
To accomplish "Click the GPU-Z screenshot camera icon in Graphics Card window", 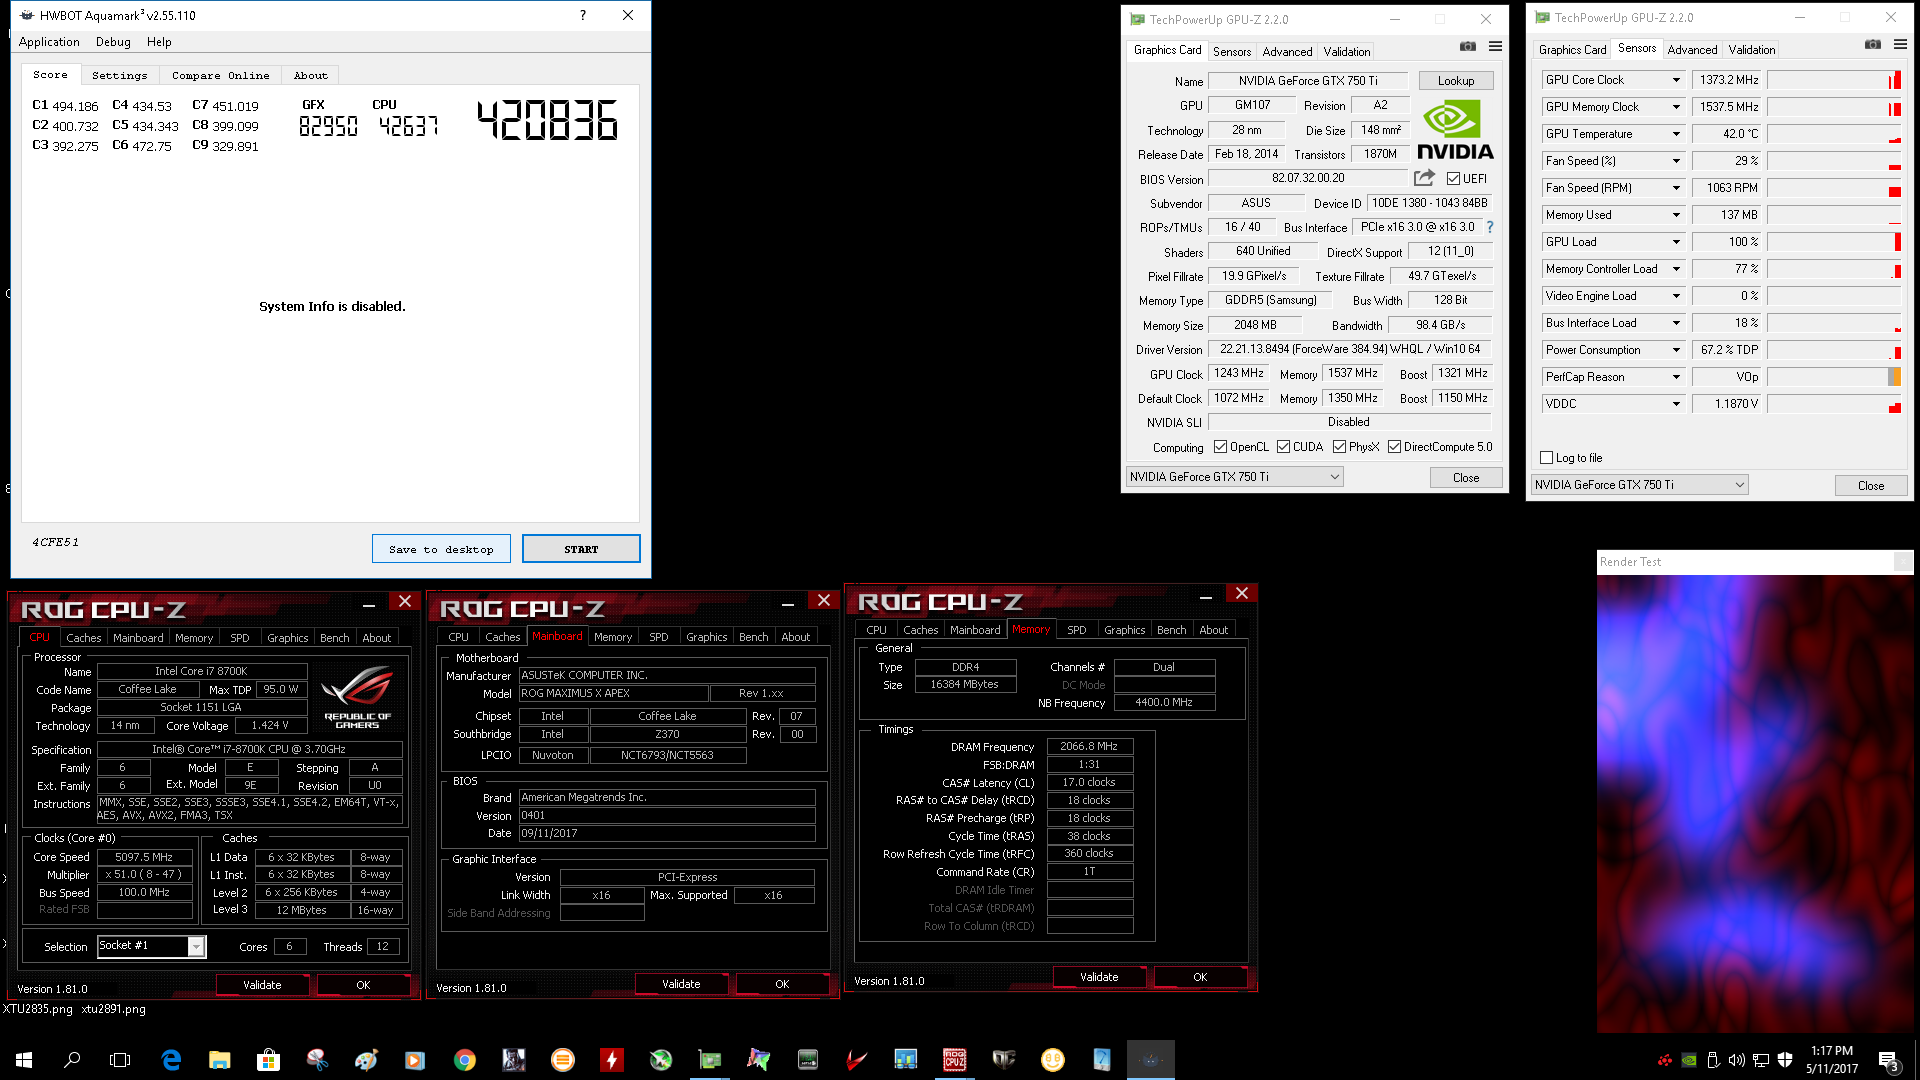I will pos(1467,47).
